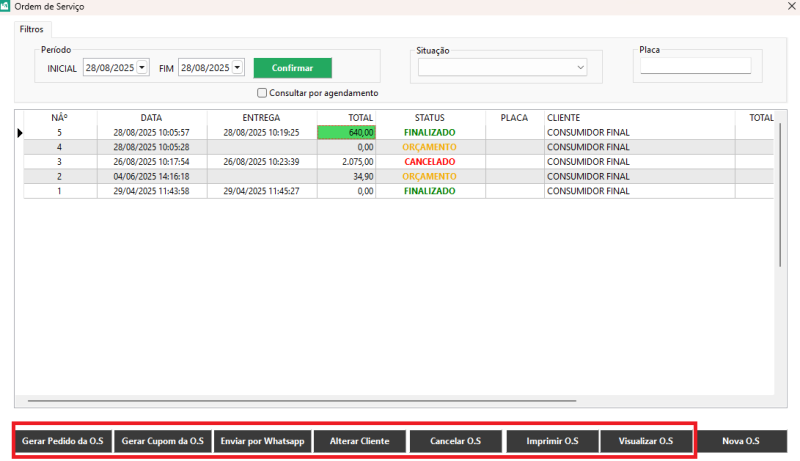
Task: Click the green Confirmar button
Action: (x=293, y=68)
